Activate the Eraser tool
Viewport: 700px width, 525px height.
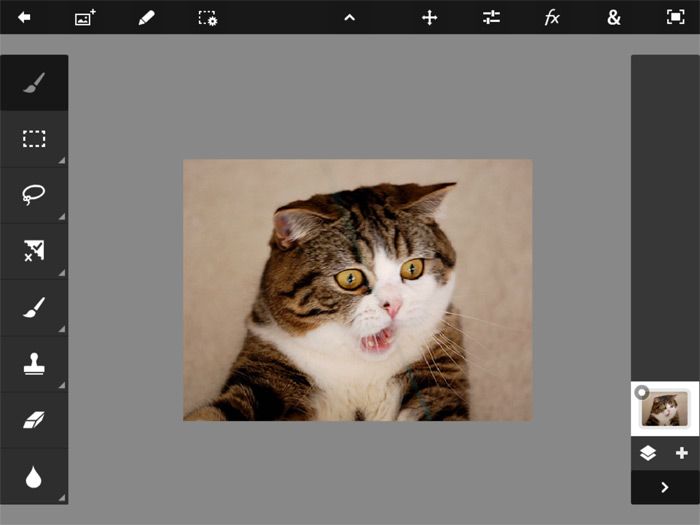(x=34, y=420)
